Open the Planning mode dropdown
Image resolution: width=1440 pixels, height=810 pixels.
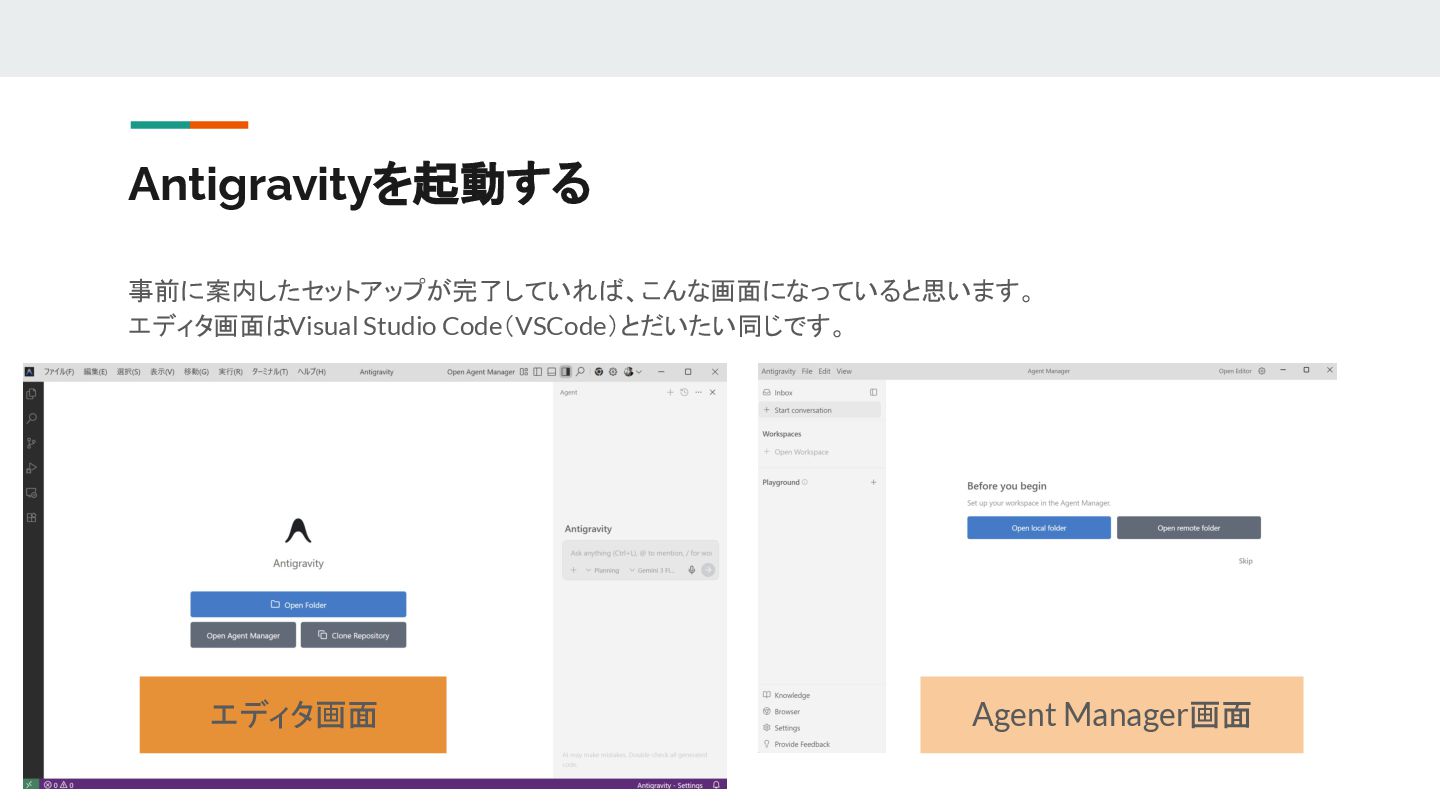[602, 570]
